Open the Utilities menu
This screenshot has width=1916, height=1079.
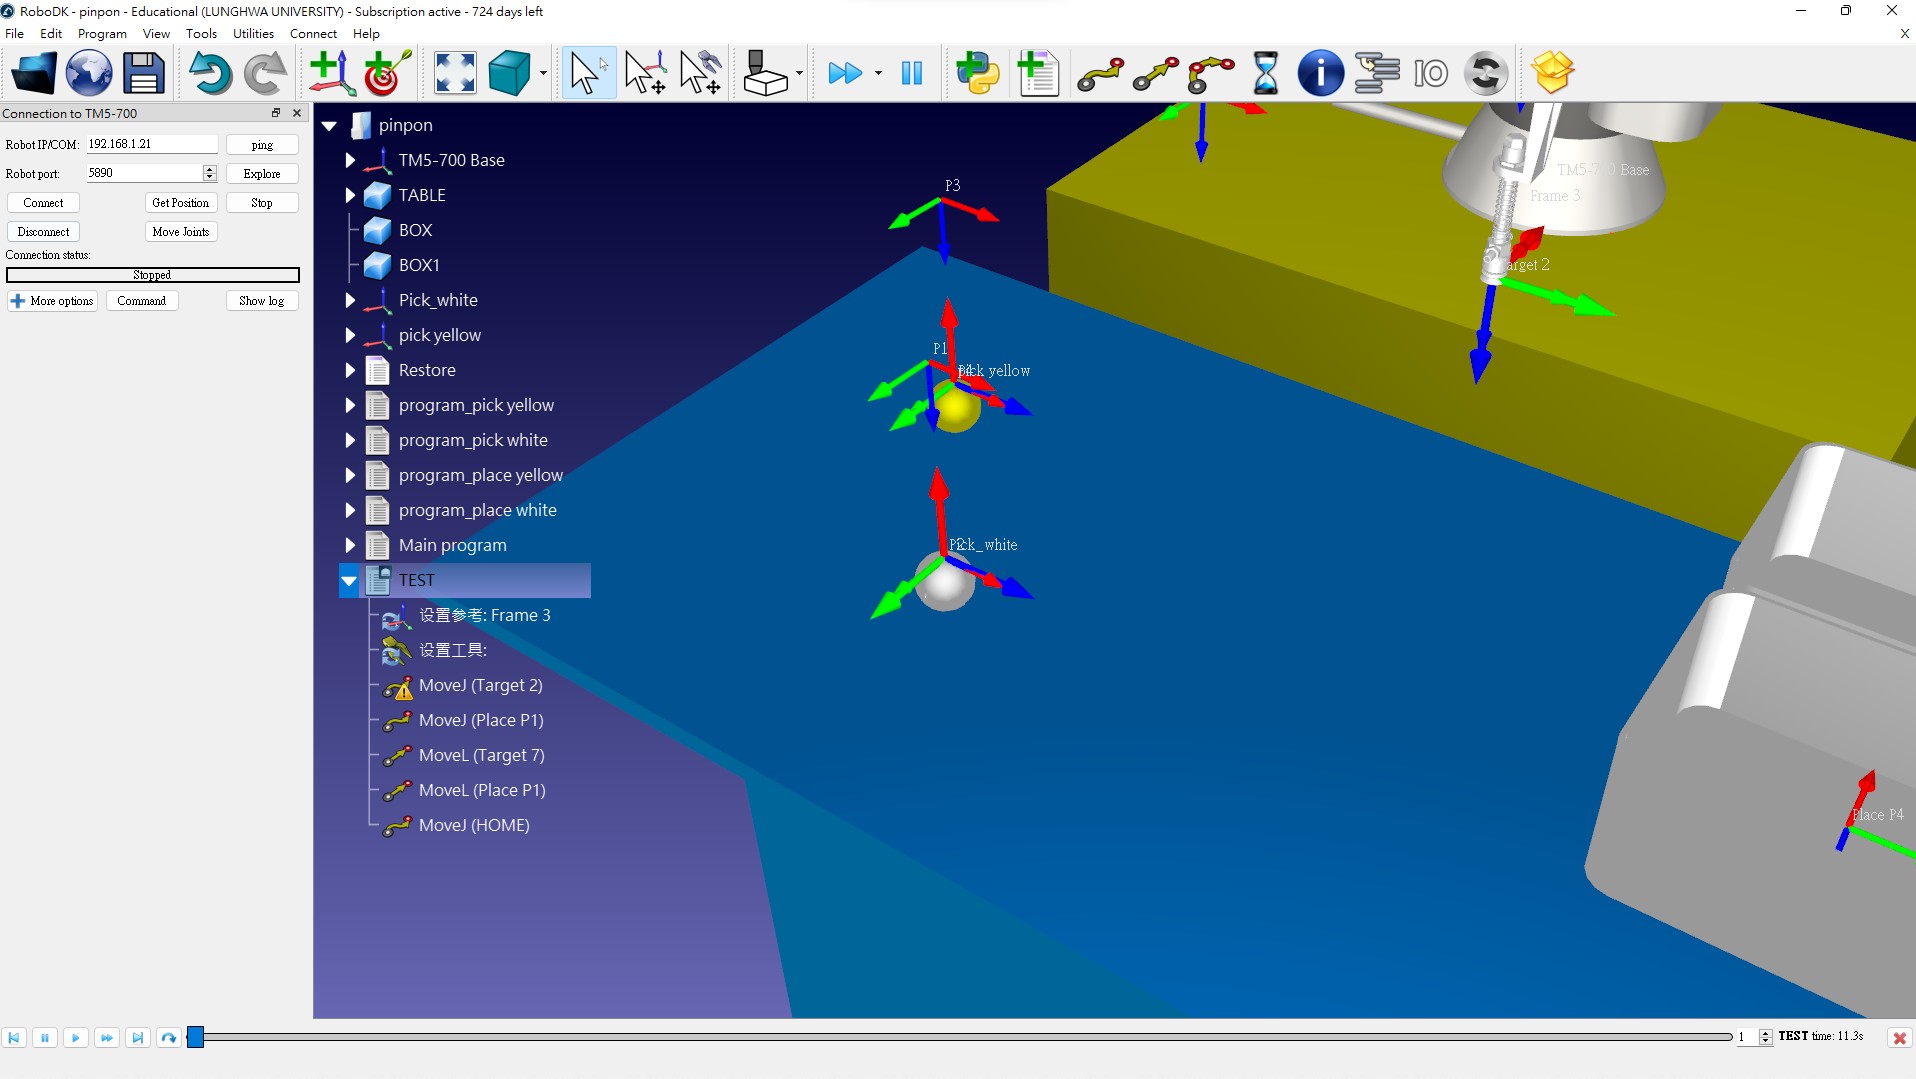point(253,33)
